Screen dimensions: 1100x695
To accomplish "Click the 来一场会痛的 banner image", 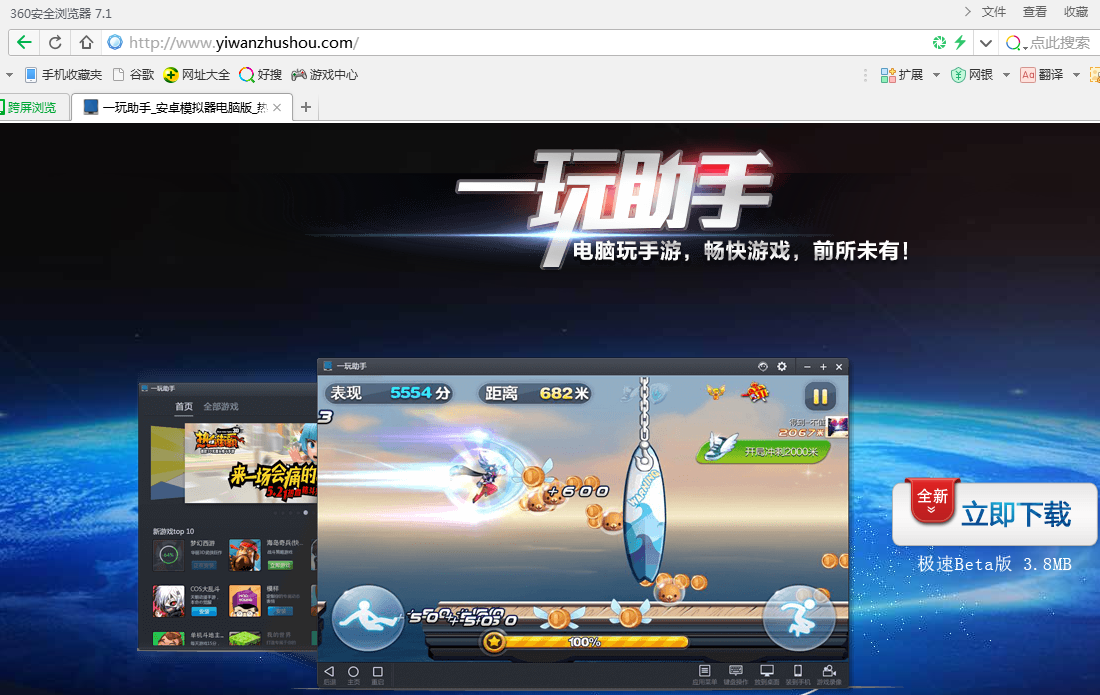I will coord(250,463).
